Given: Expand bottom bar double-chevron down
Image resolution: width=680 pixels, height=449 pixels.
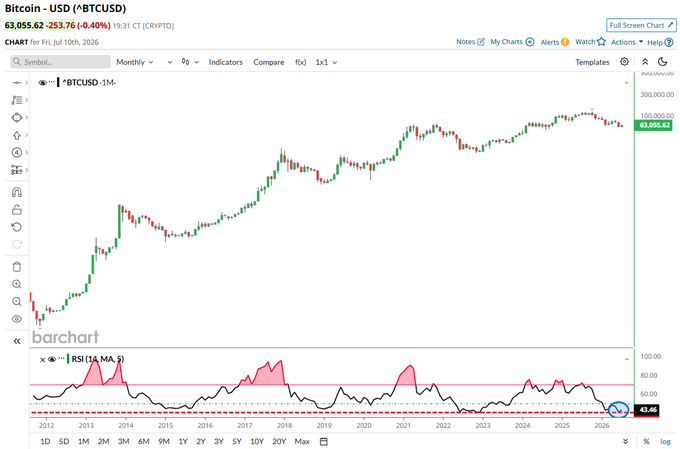Looking at the screenshot, I should [x=626, y=441].
